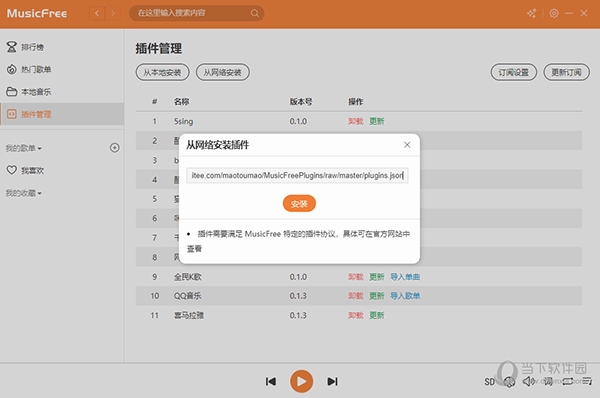Click the orange play button
The width and height of the screenshot is (600, 398).
tap(302, 382)
